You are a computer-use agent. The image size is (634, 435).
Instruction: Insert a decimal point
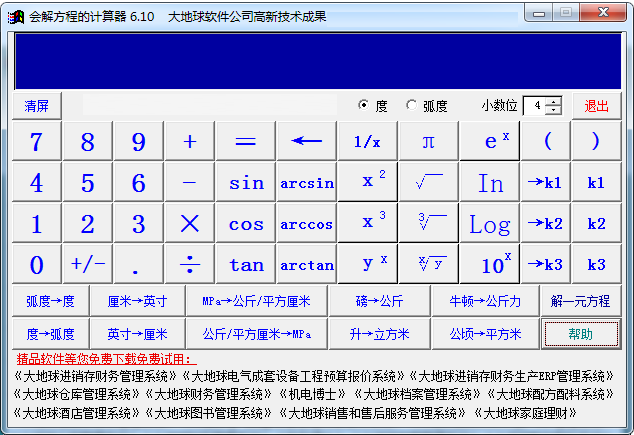(x=139, y=264)
